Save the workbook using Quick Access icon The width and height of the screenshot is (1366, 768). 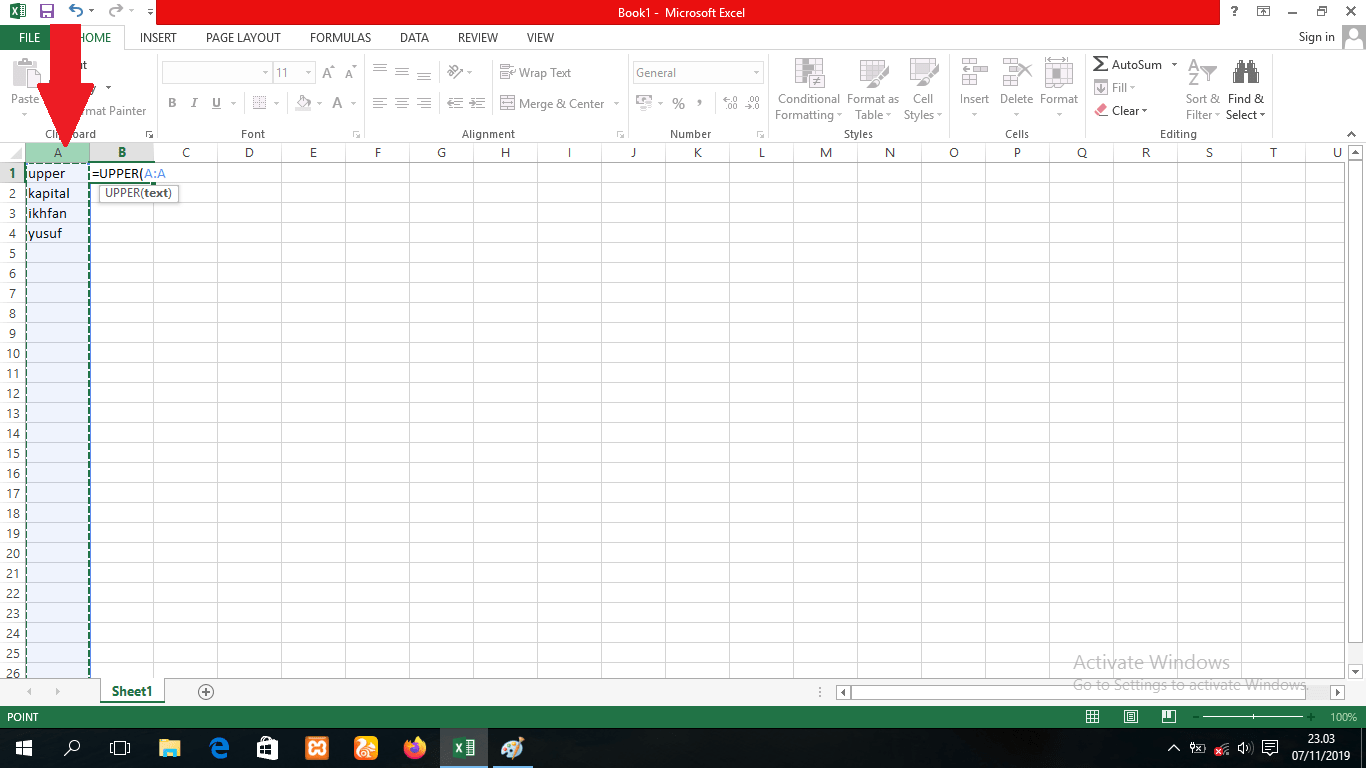pos(46,12)
